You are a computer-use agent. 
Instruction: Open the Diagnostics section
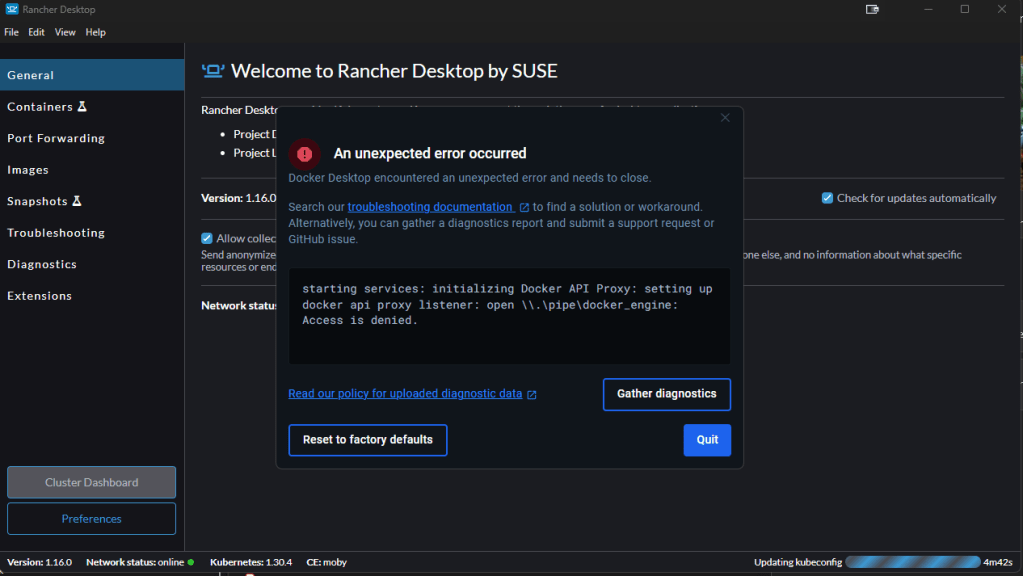click(x=92, y=264)
